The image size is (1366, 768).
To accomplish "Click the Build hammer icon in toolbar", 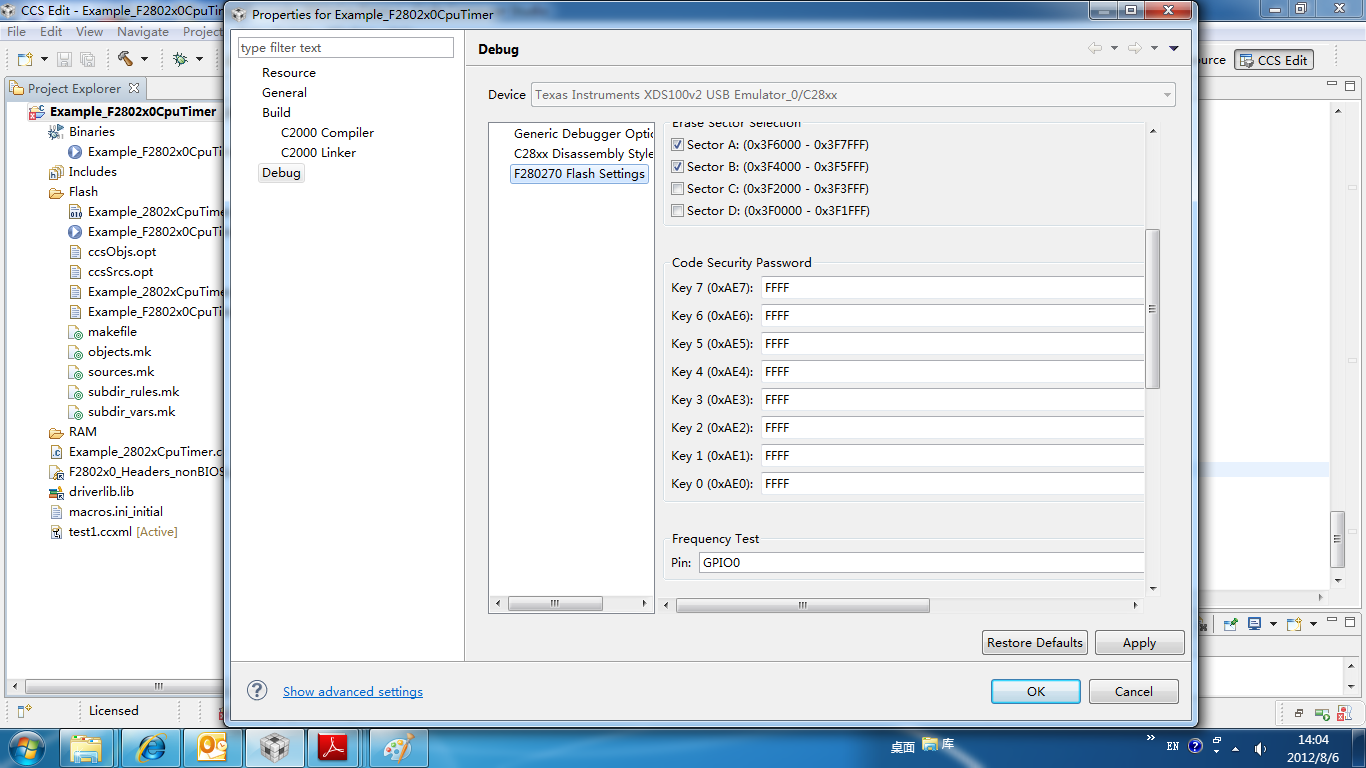I will click(x=125, y=59).
